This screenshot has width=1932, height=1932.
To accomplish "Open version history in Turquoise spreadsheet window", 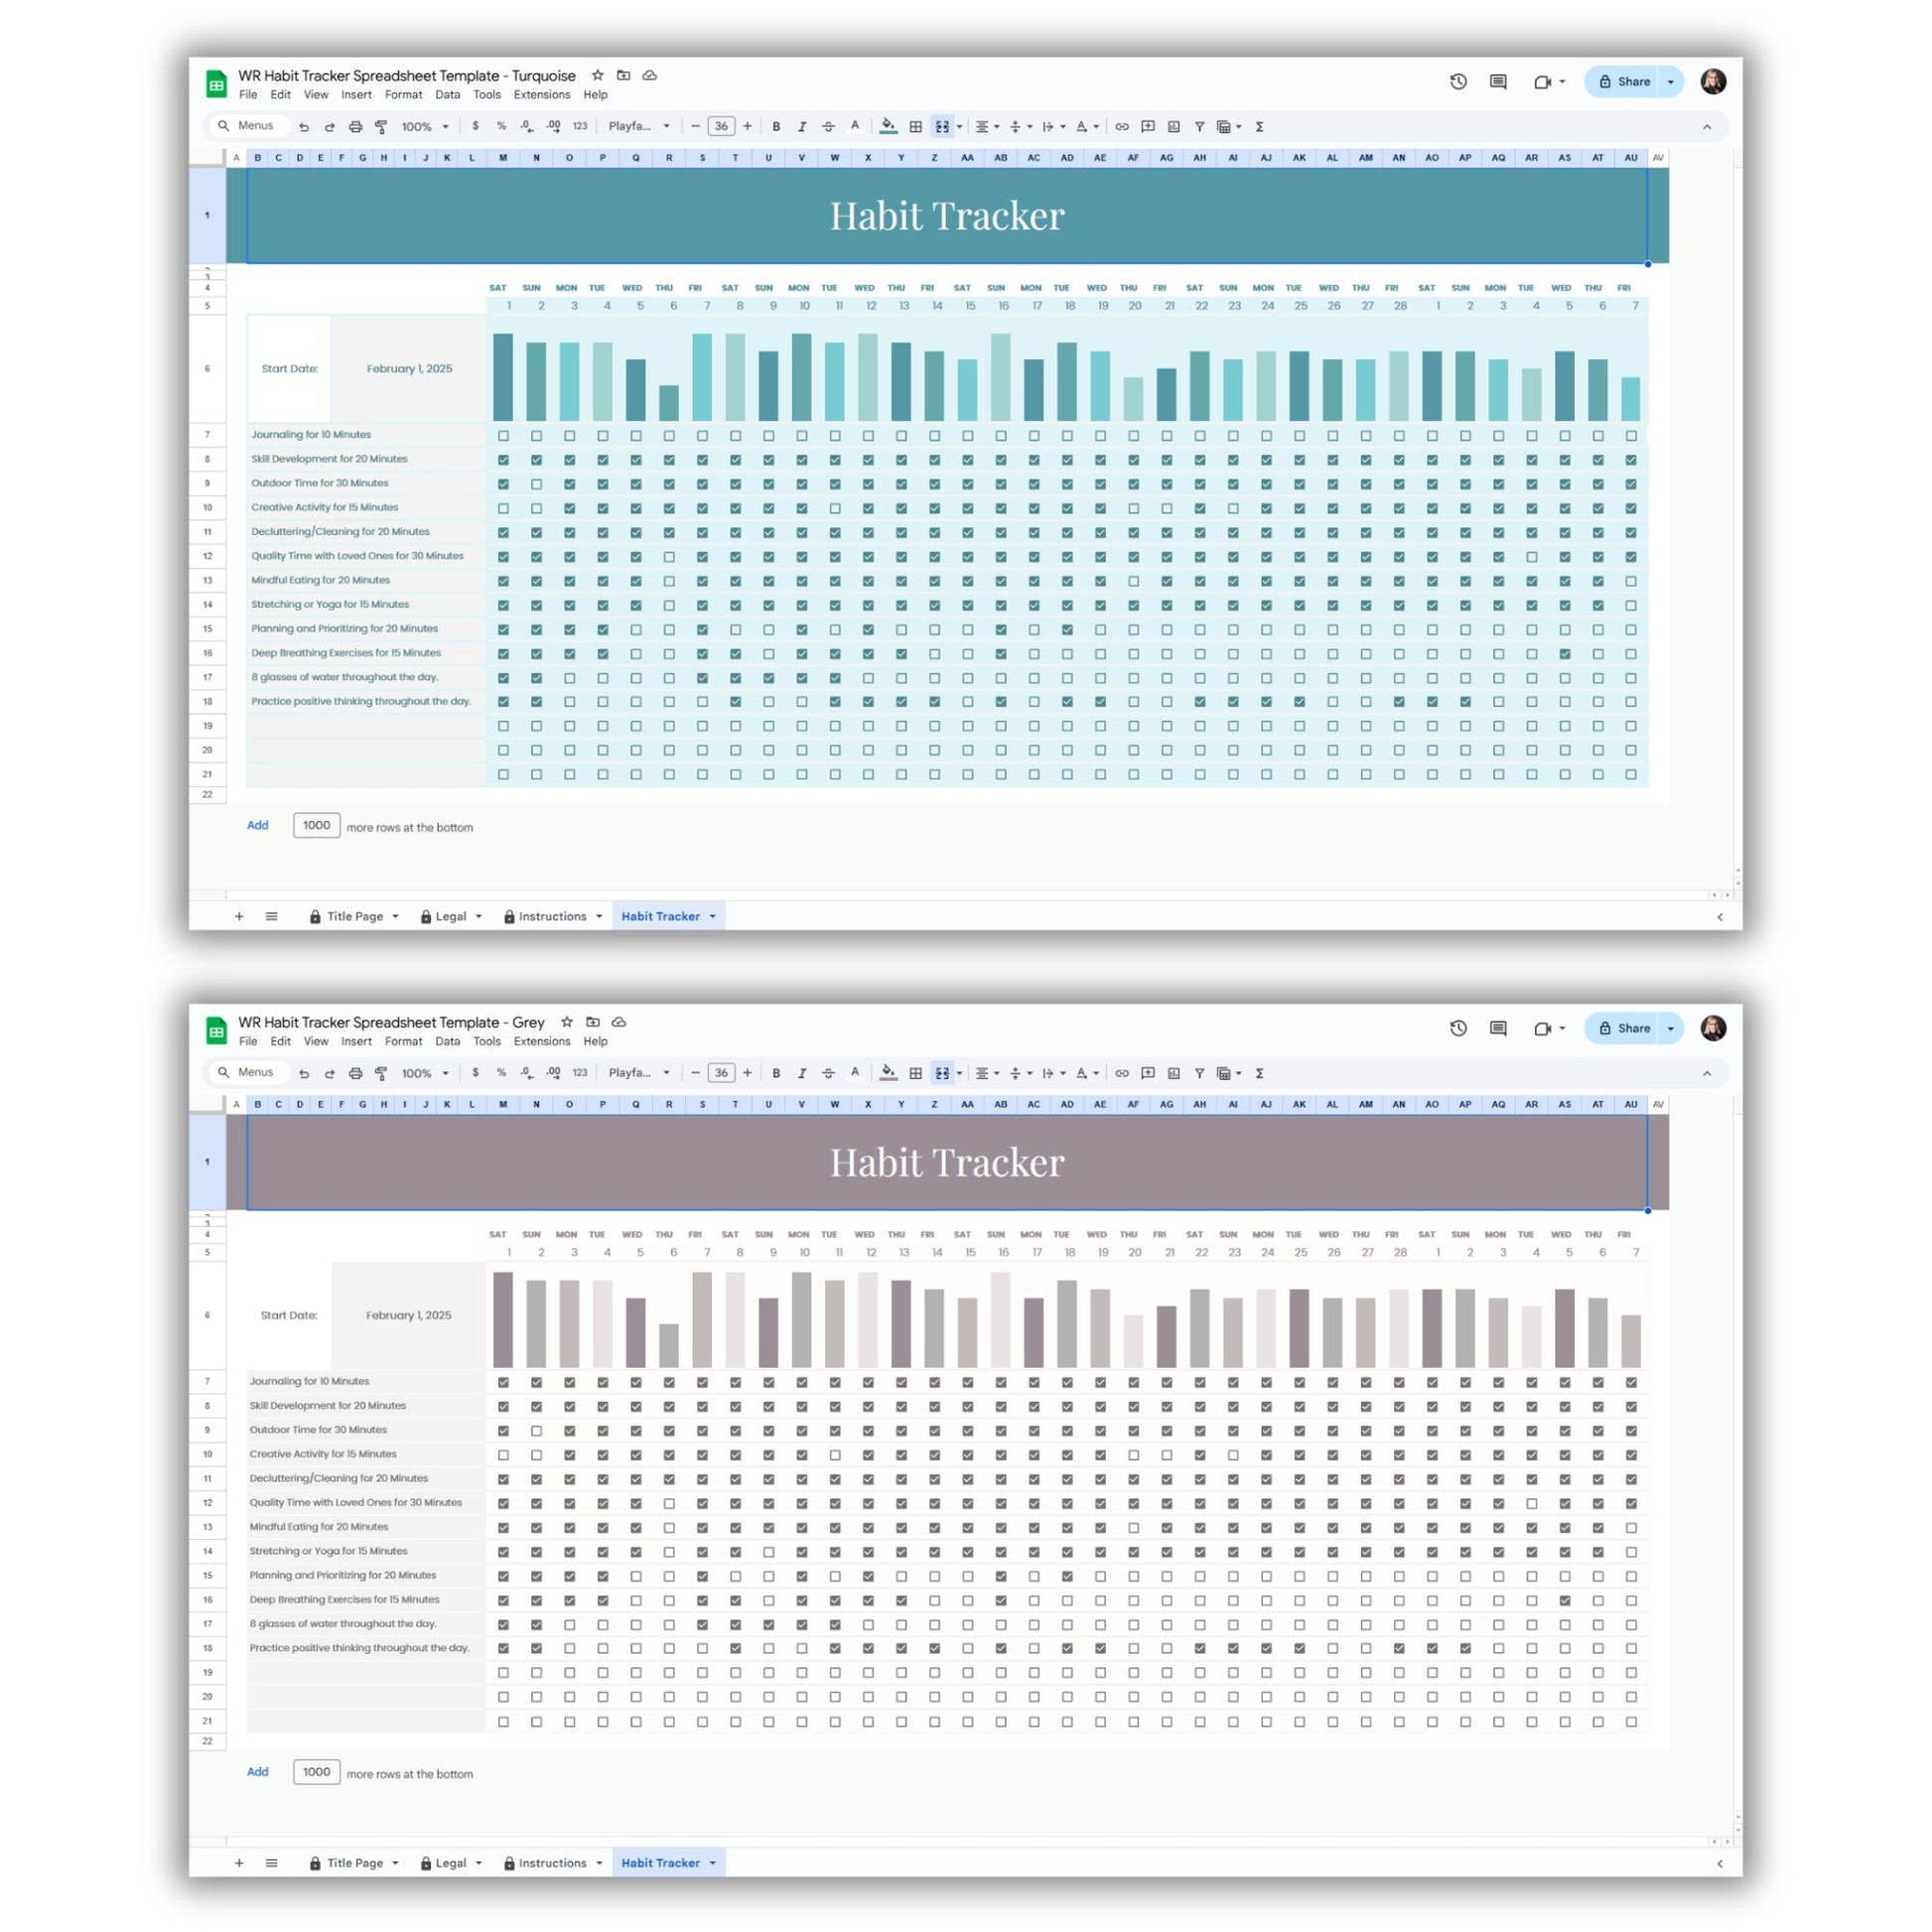I will pos(1458,82).
